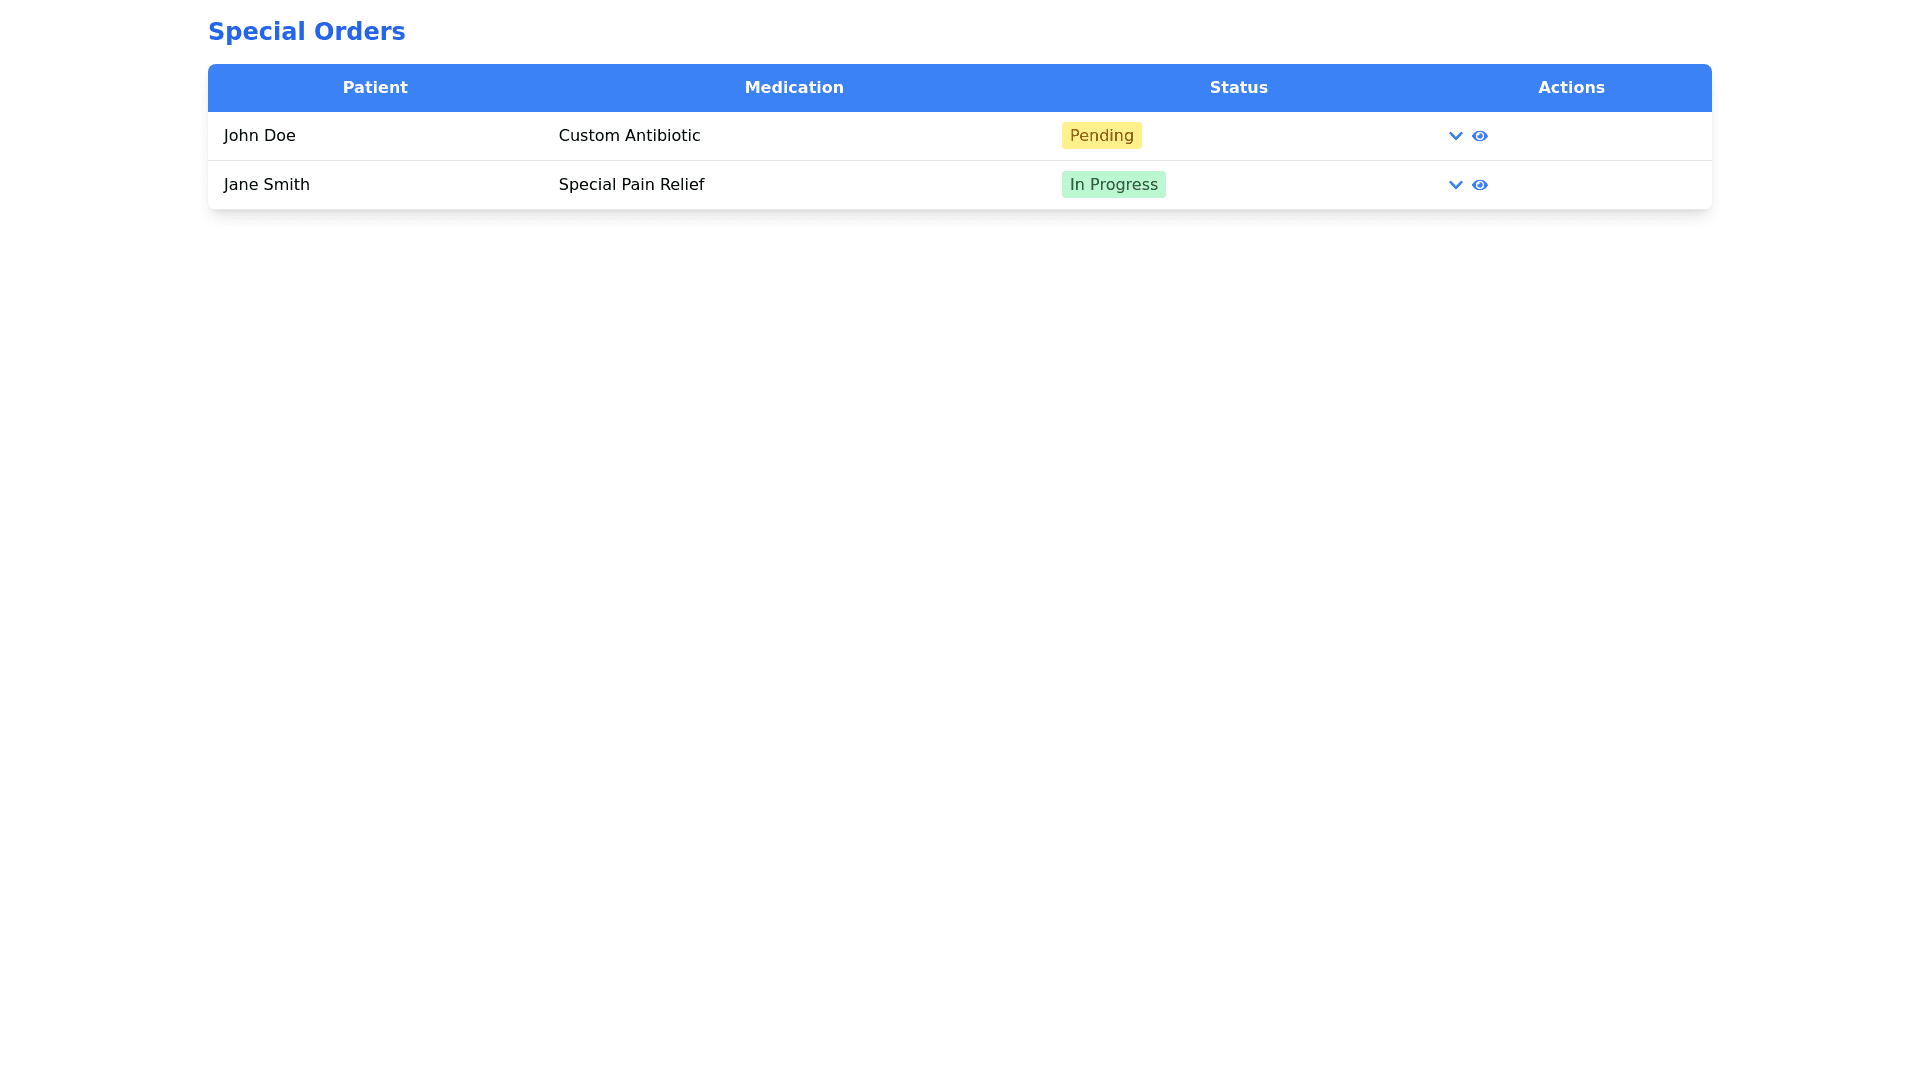Screen dimensions: 1920x1080
Task: Click the Actions column header
Action: (x=1570, y=88)
